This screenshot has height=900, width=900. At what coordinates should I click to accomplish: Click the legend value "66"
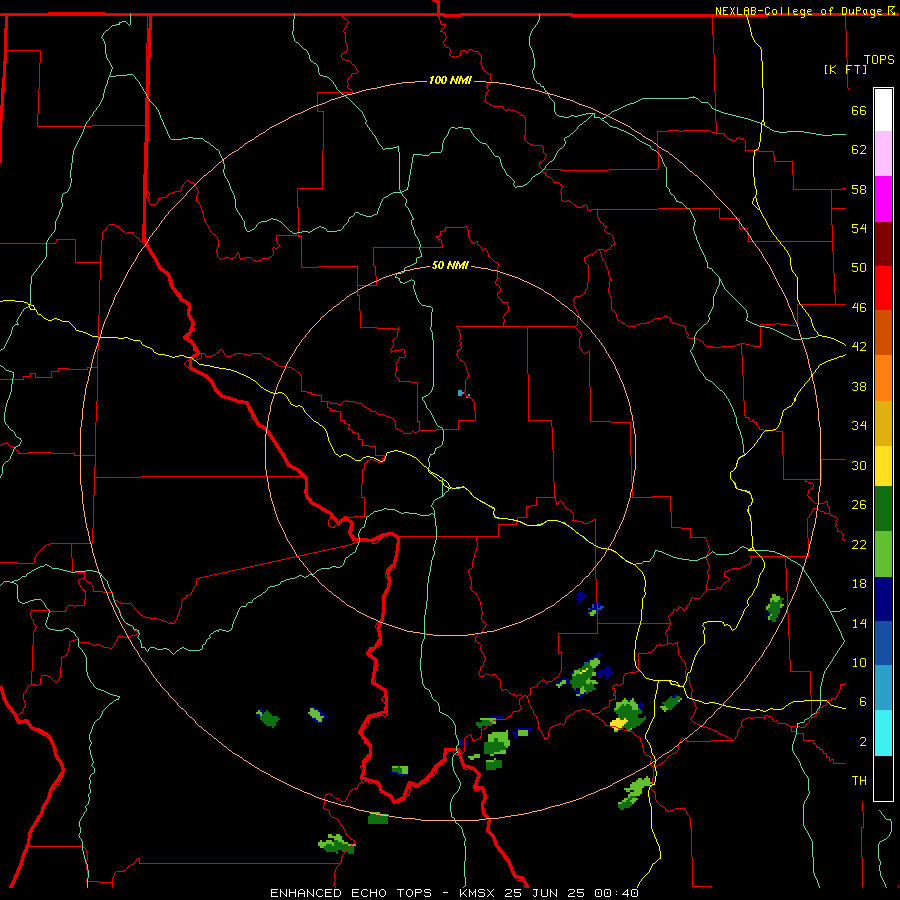pyautogui.click(x=859, y=110)
